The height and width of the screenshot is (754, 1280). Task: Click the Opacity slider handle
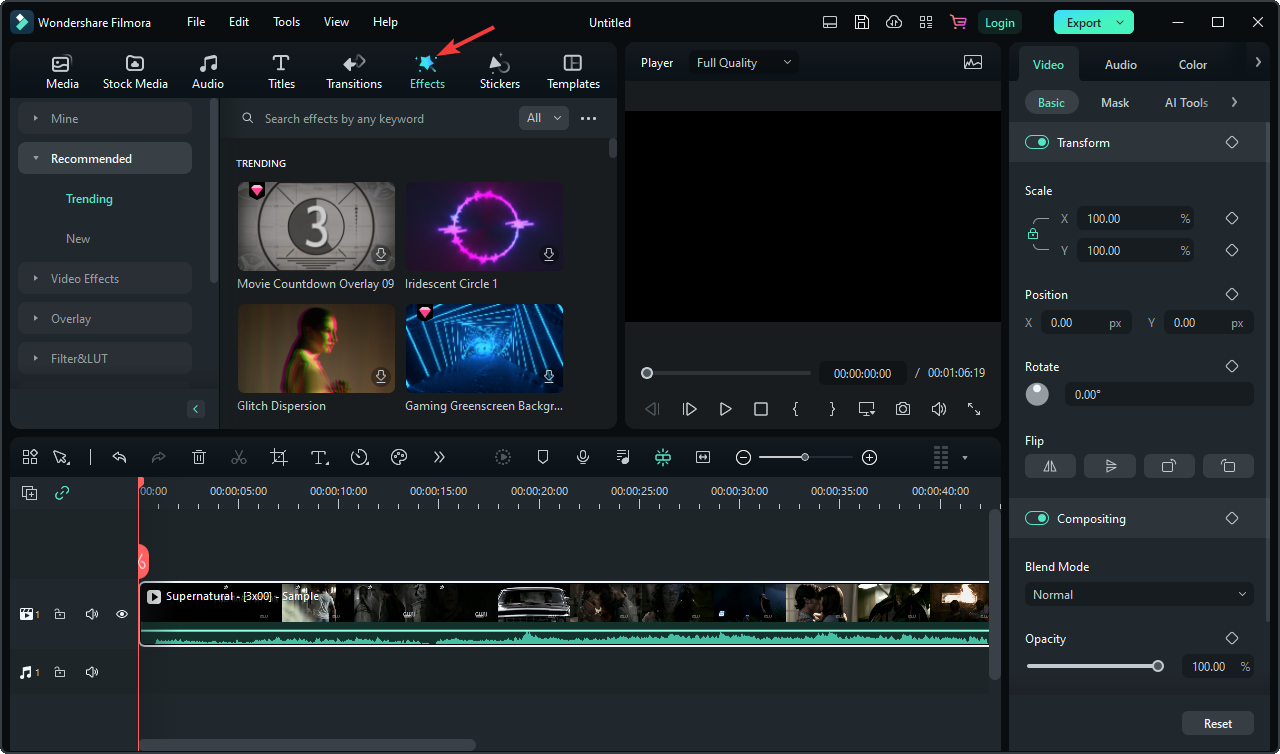[x=1158, y=666]
